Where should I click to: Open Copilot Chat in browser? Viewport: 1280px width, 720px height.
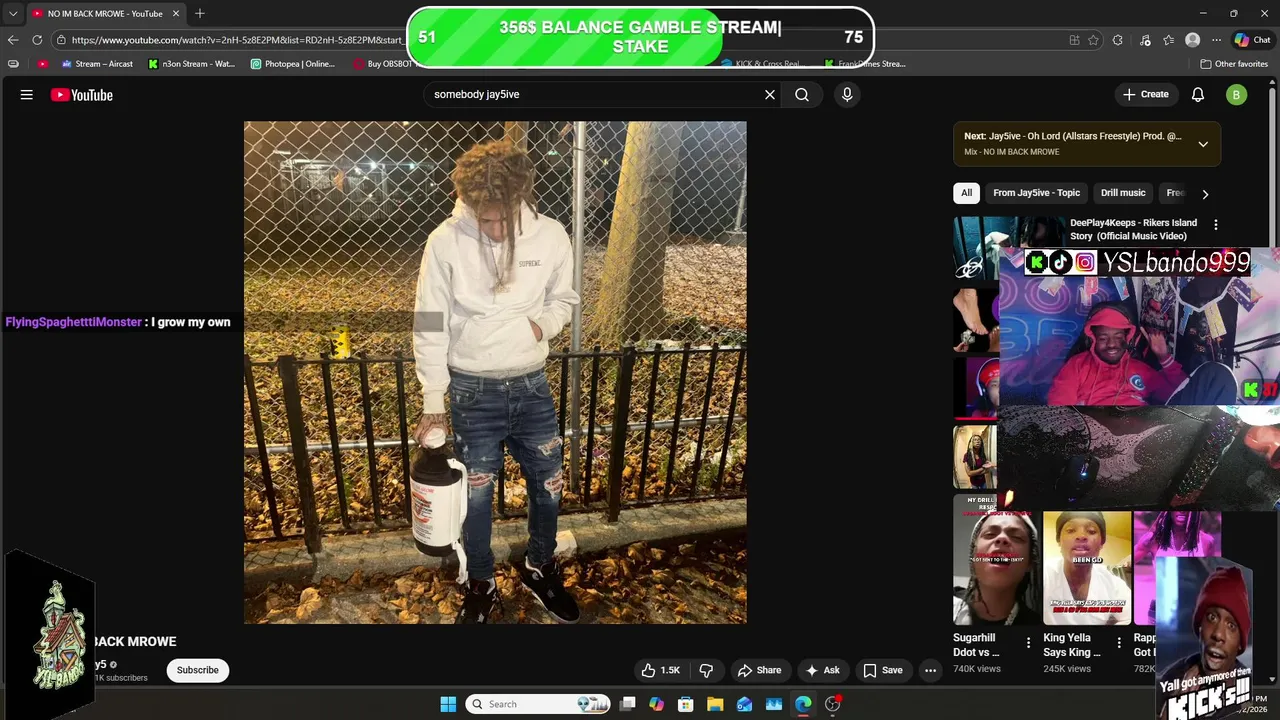click(x=1252, y=40)
